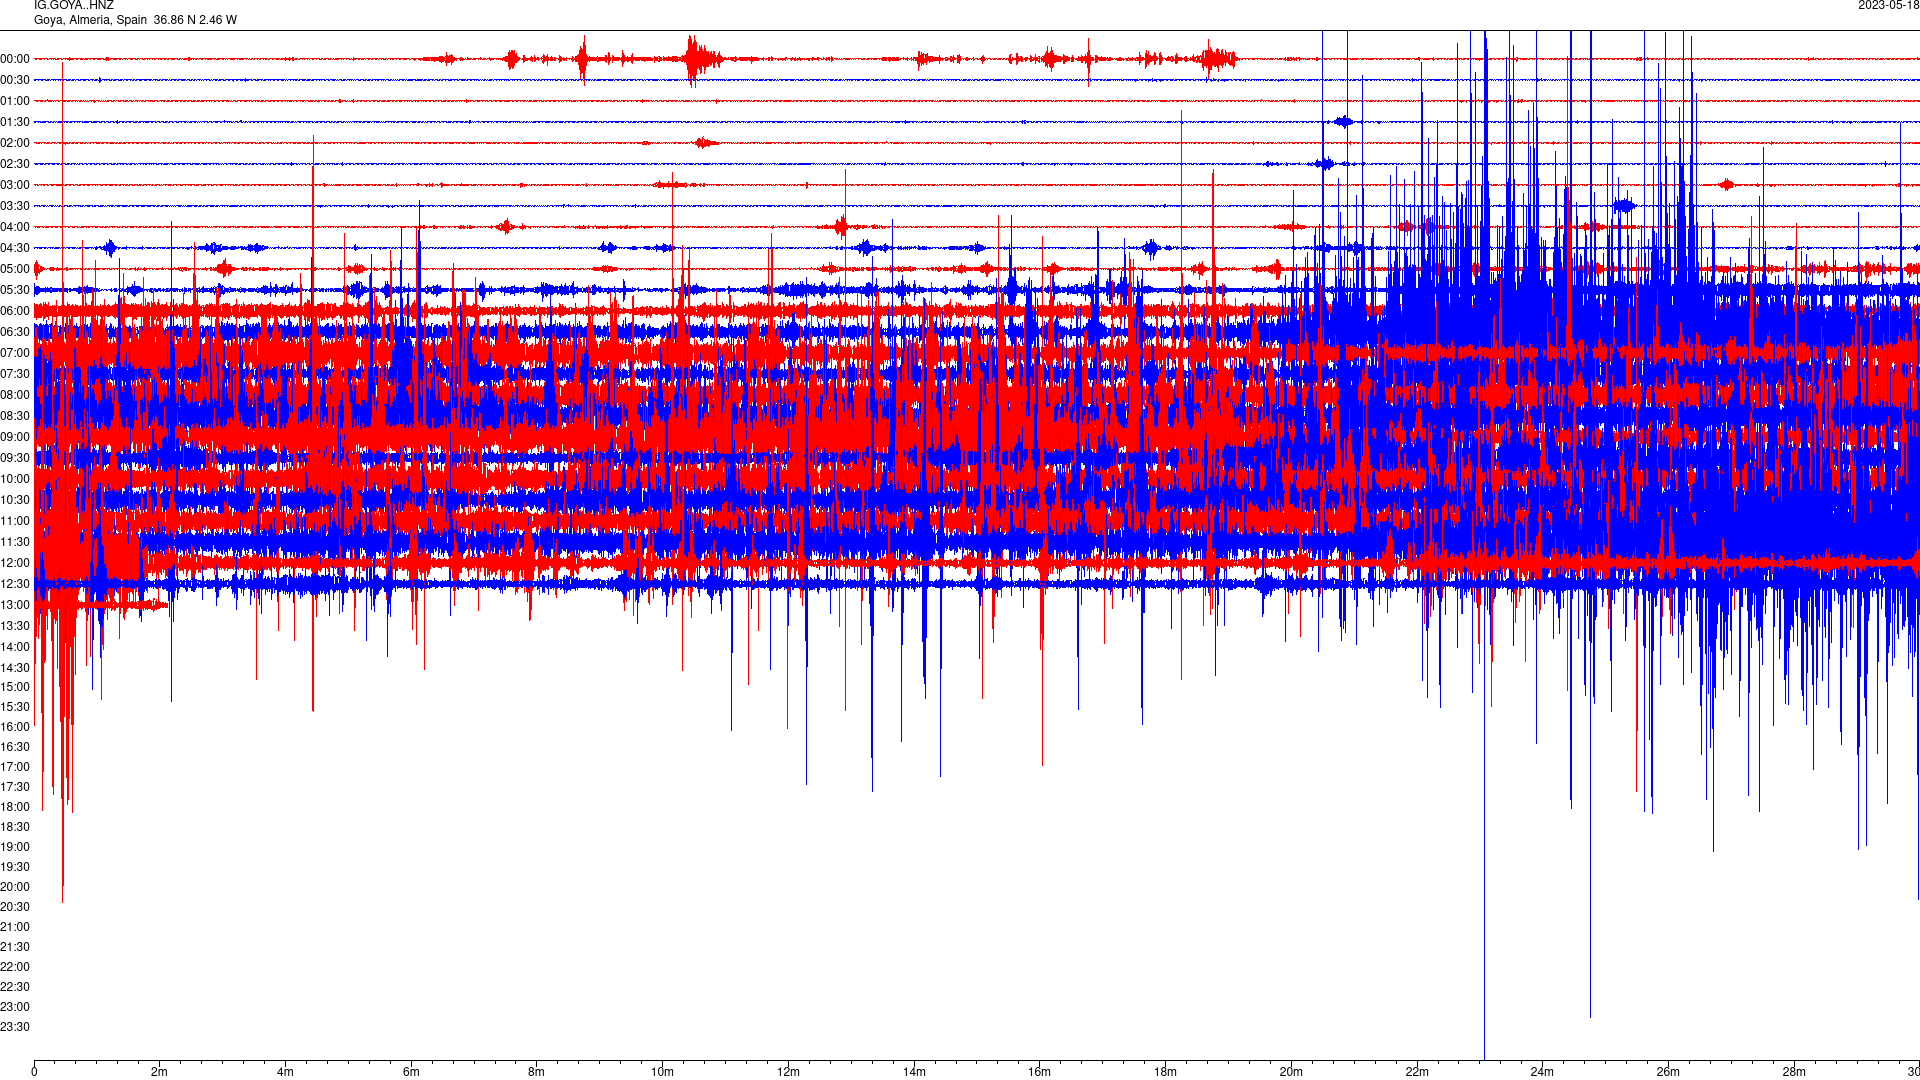Select the 13:30 trace time label
The height and width of the screenshot is (1080, 1920).
(x=15, y=626)
